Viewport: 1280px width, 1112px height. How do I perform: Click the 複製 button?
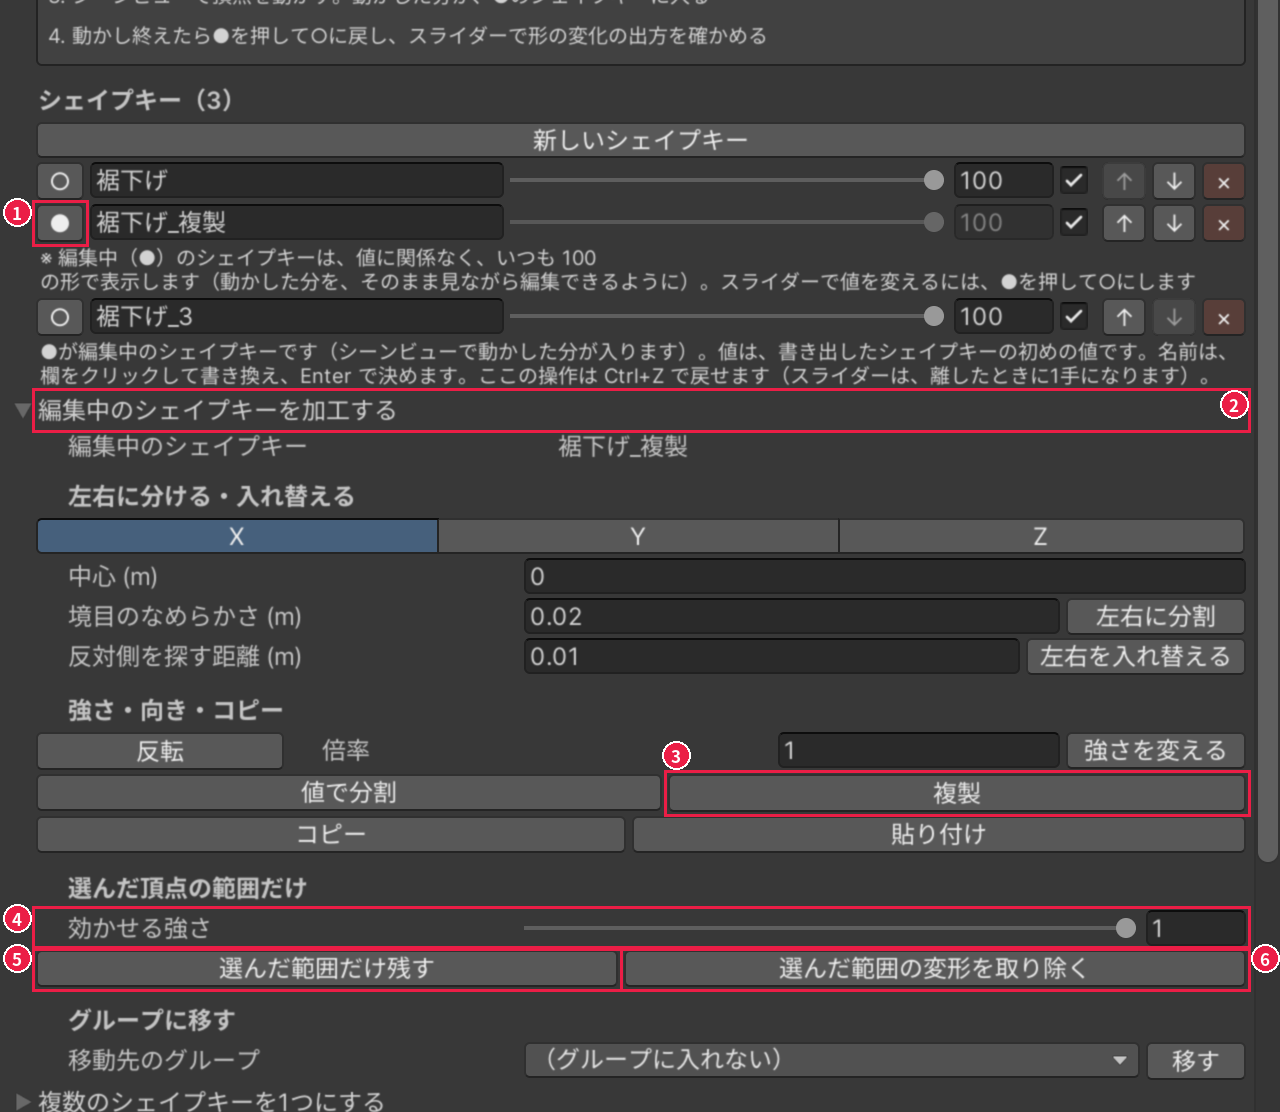tap(956, 794)
